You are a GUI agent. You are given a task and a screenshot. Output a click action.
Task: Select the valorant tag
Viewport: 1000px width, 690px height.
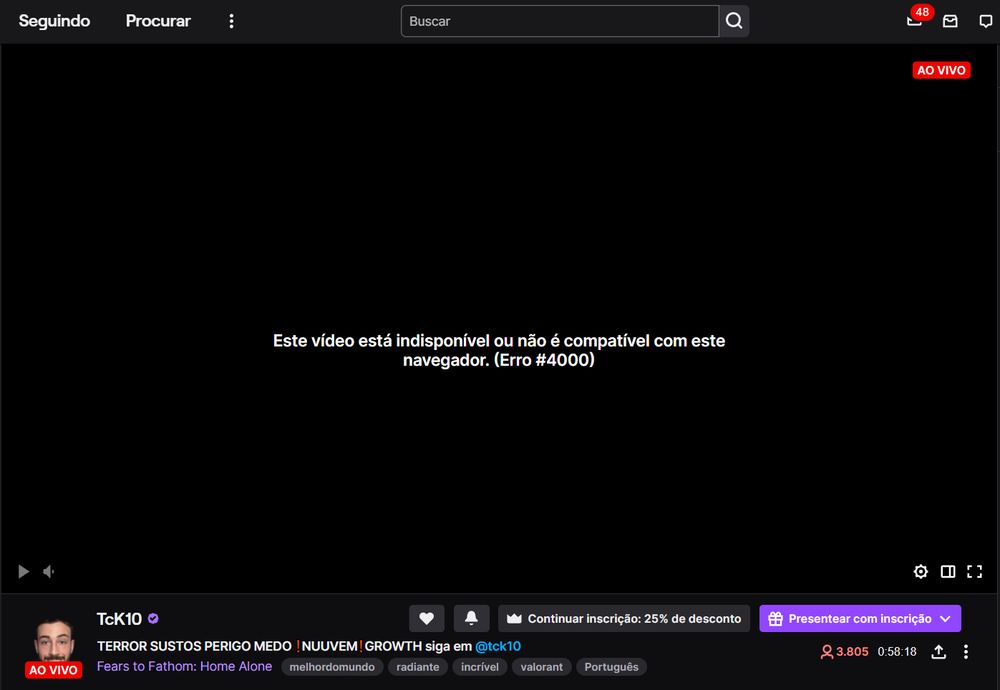pyautogui.click(x=541, y=667)
